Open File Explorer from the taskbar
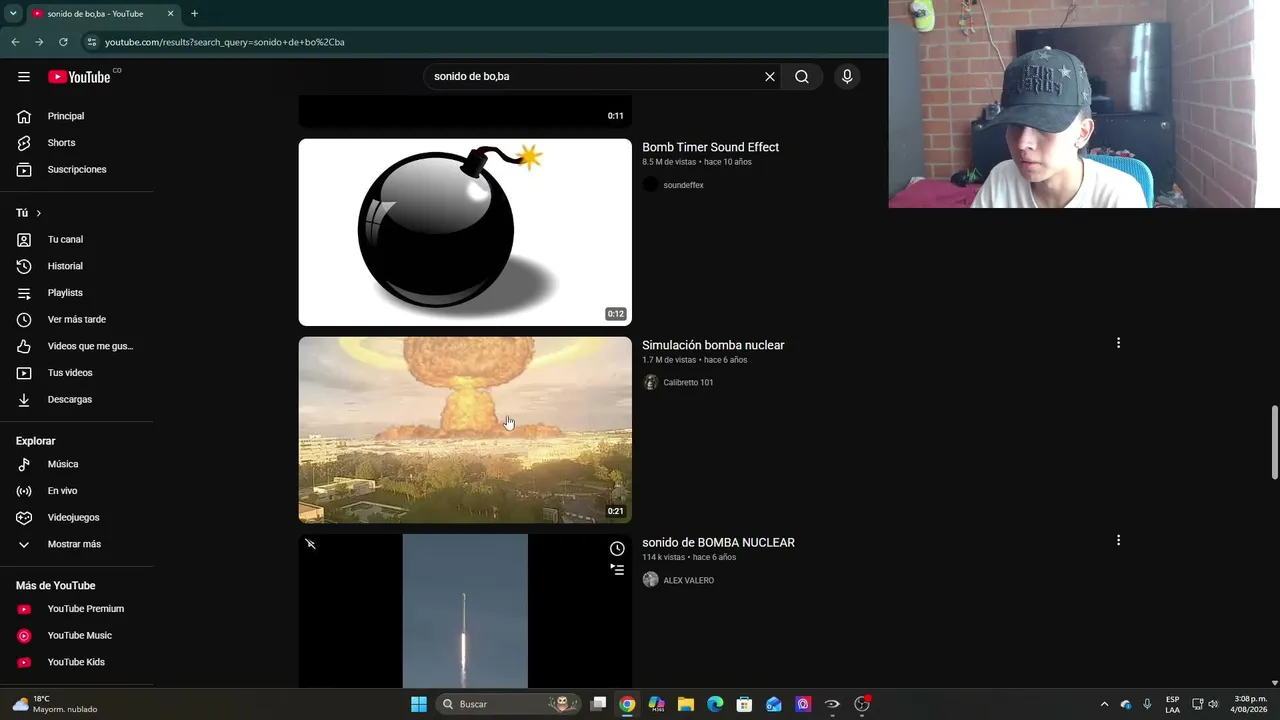The height and width of the screenshot is (720, 1280). (x=686, y=704)
